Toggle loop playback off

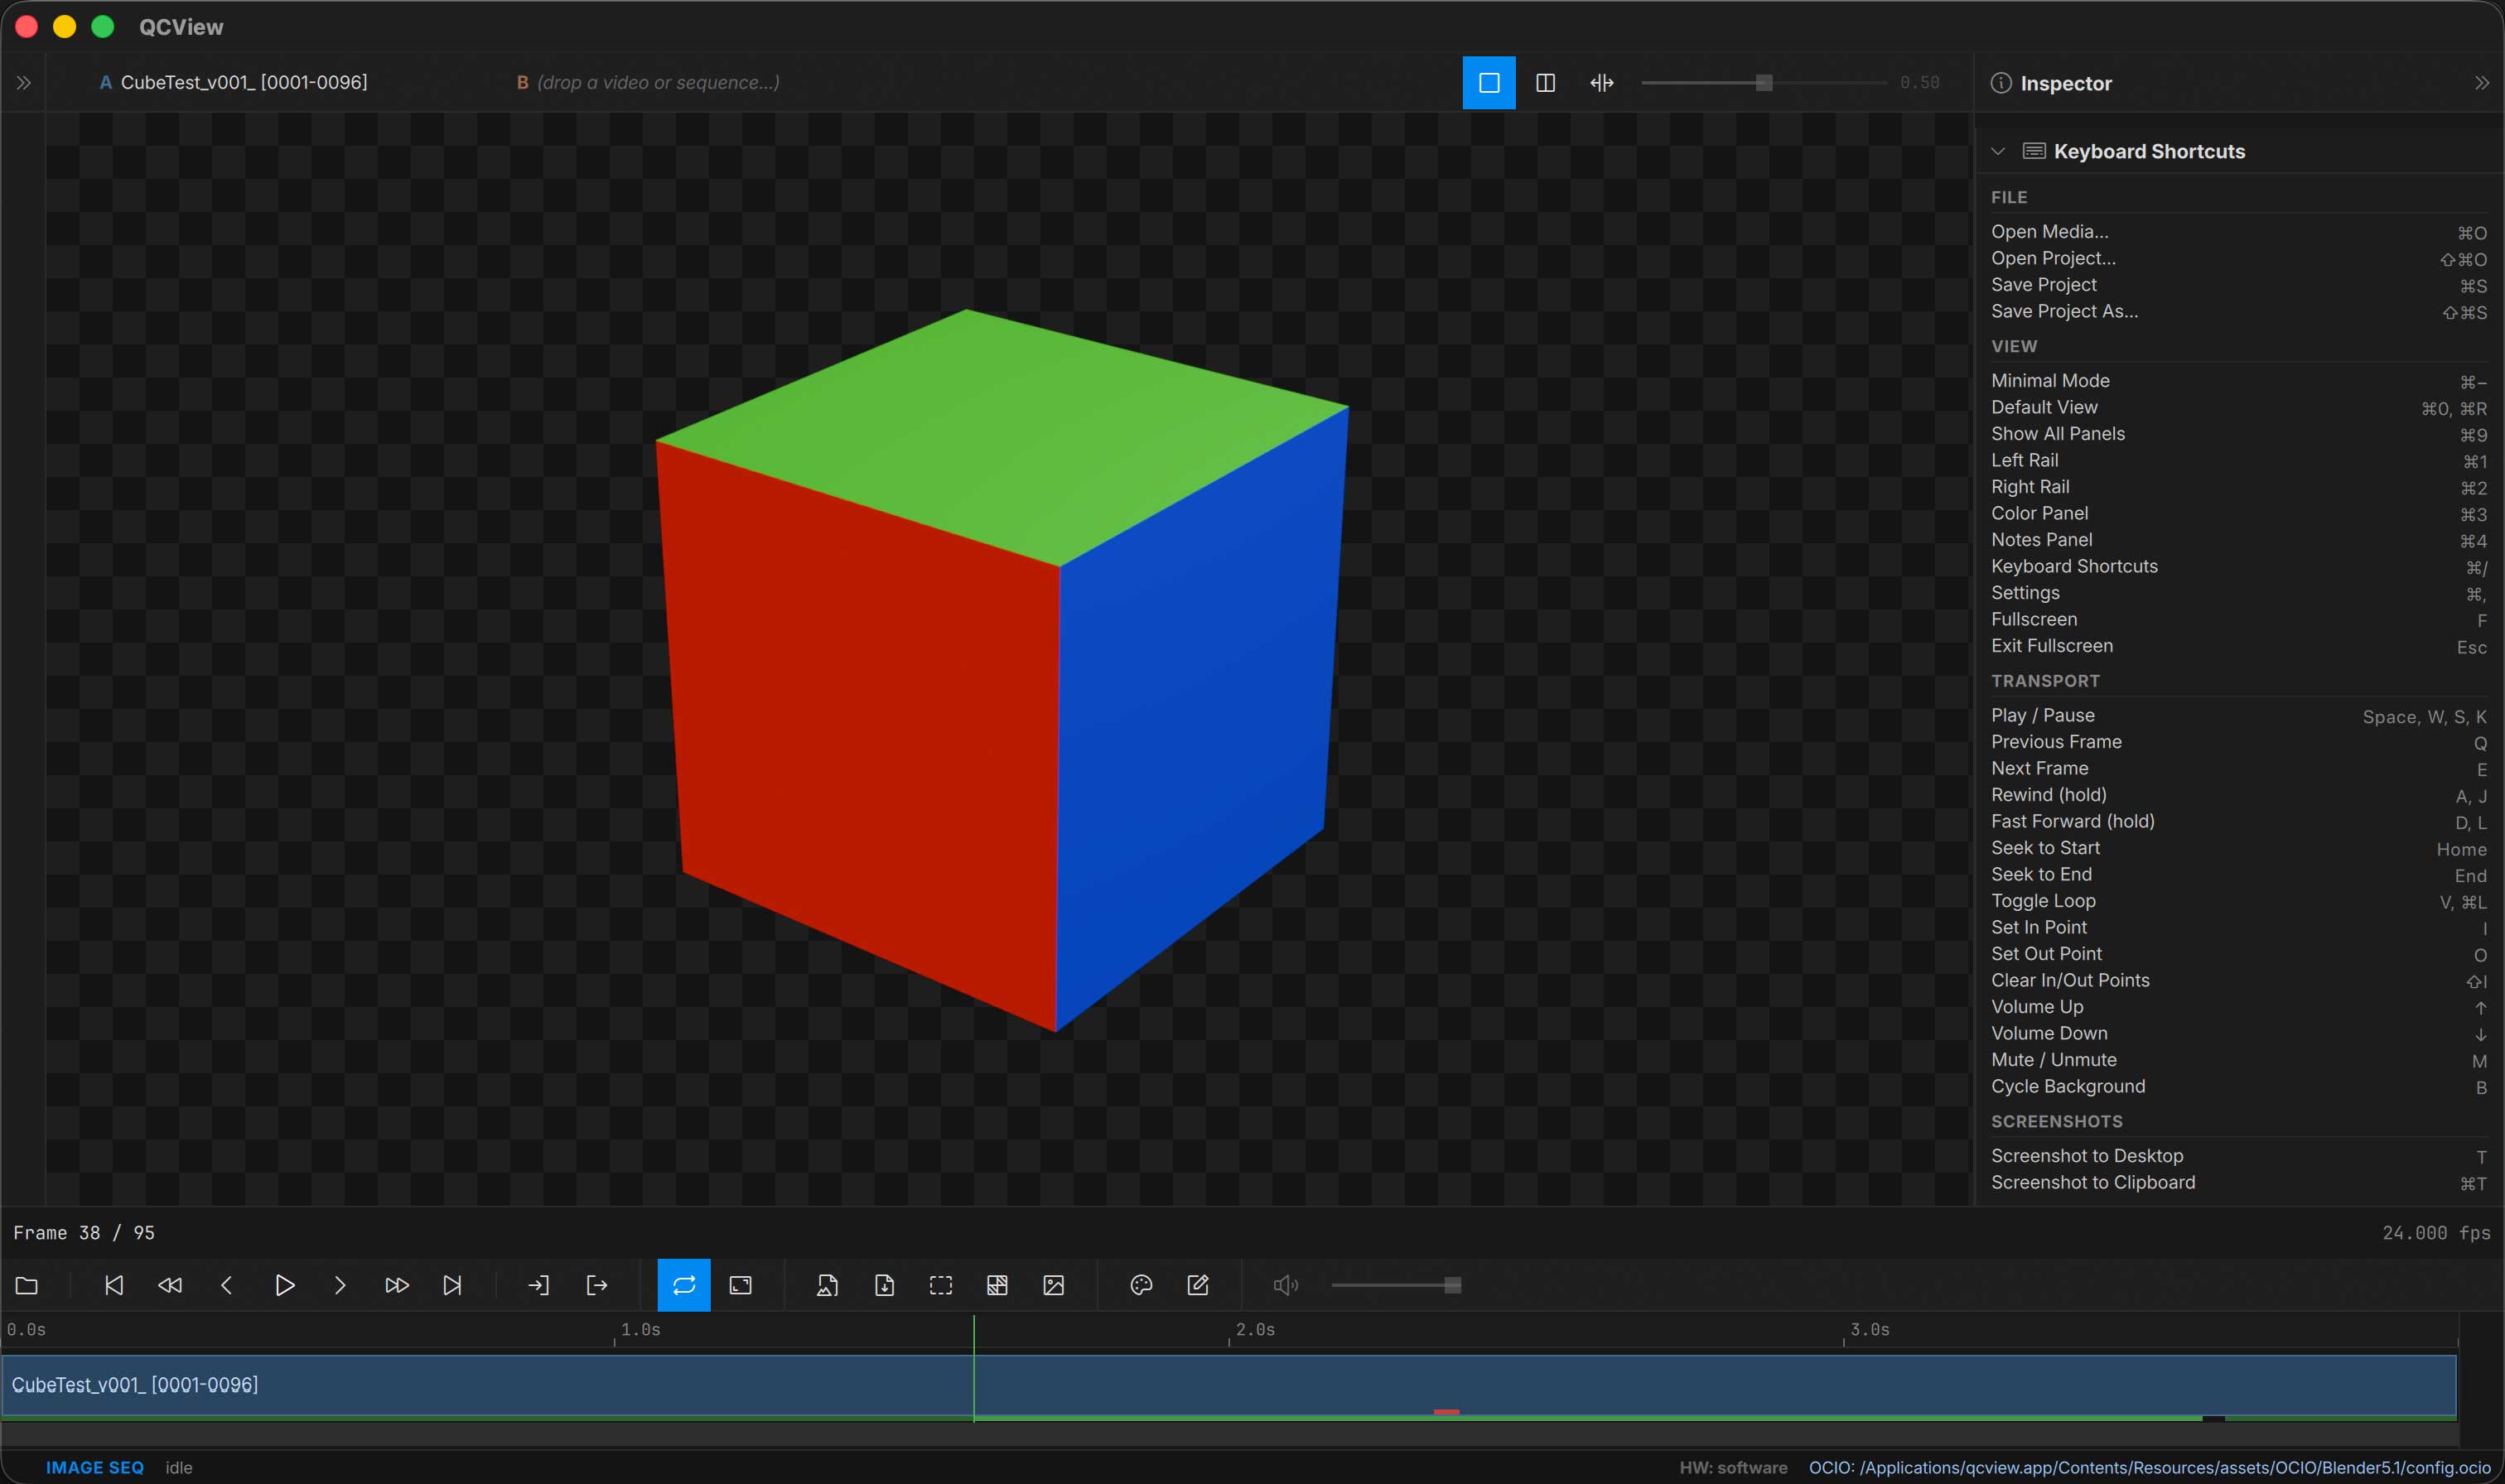tap(684, 1285)
